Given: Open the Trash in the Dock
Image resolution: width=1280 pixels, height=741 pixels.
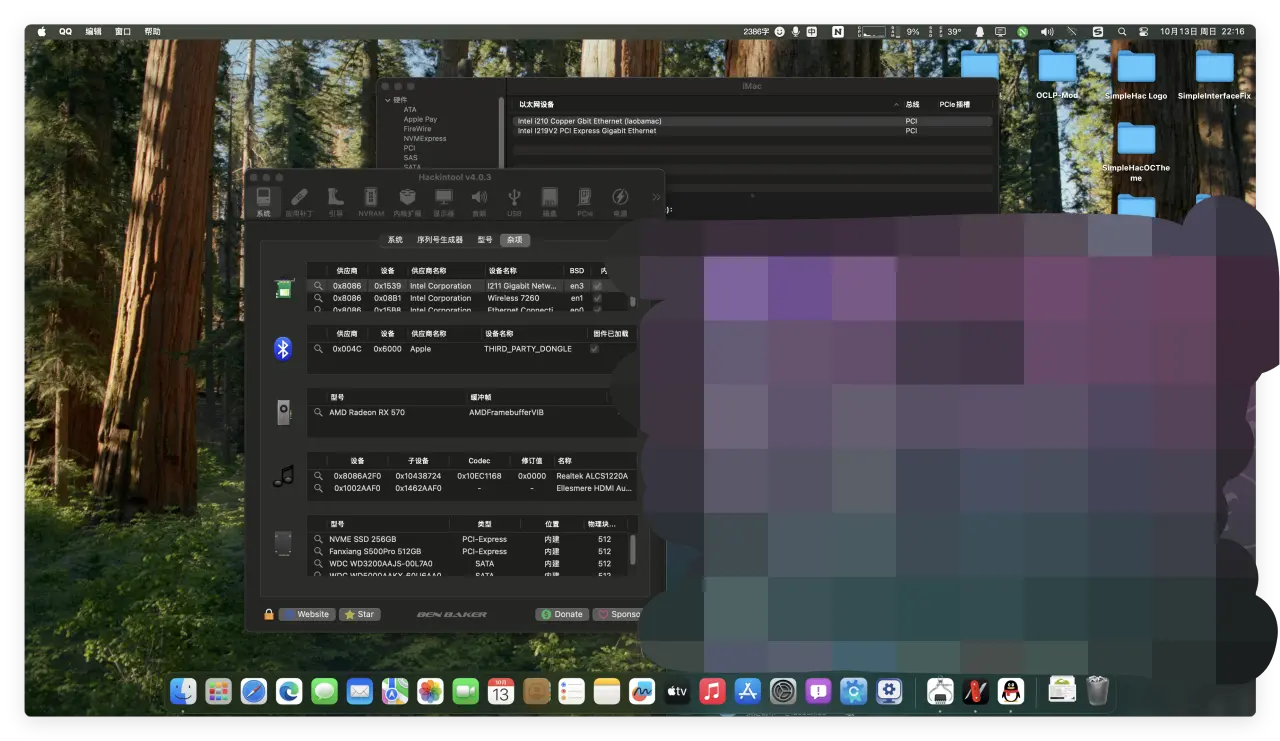Looking at the screenshot, I should tap(1098, 691).
